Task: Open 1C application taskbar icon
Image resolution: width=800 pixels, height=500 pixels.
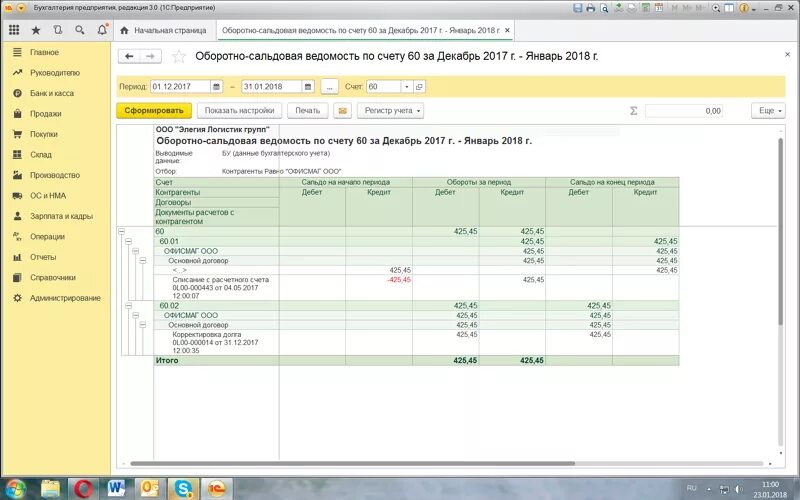Action: click(x=217, y=489)
